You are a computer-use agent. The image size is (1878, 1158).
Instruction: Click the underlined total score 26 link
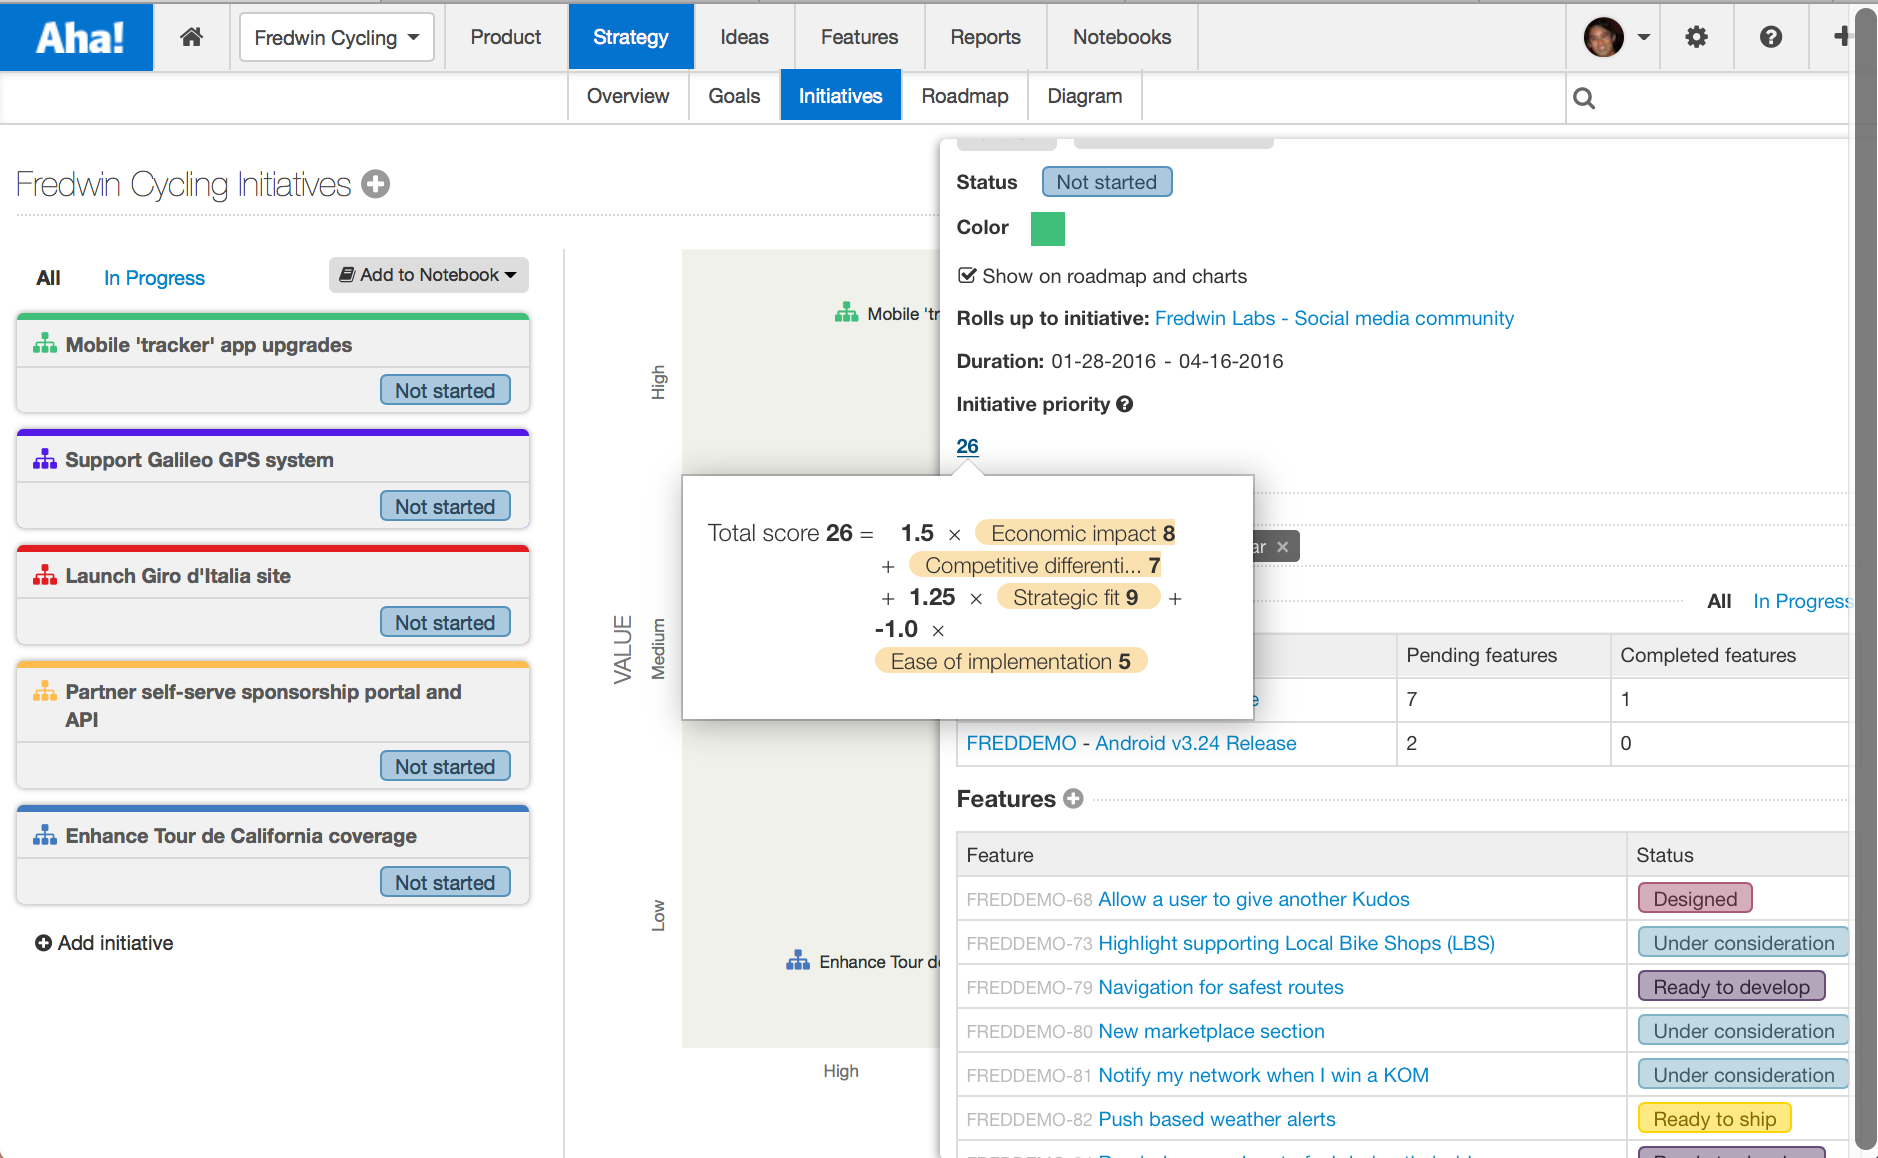click(x=966, y=446)
